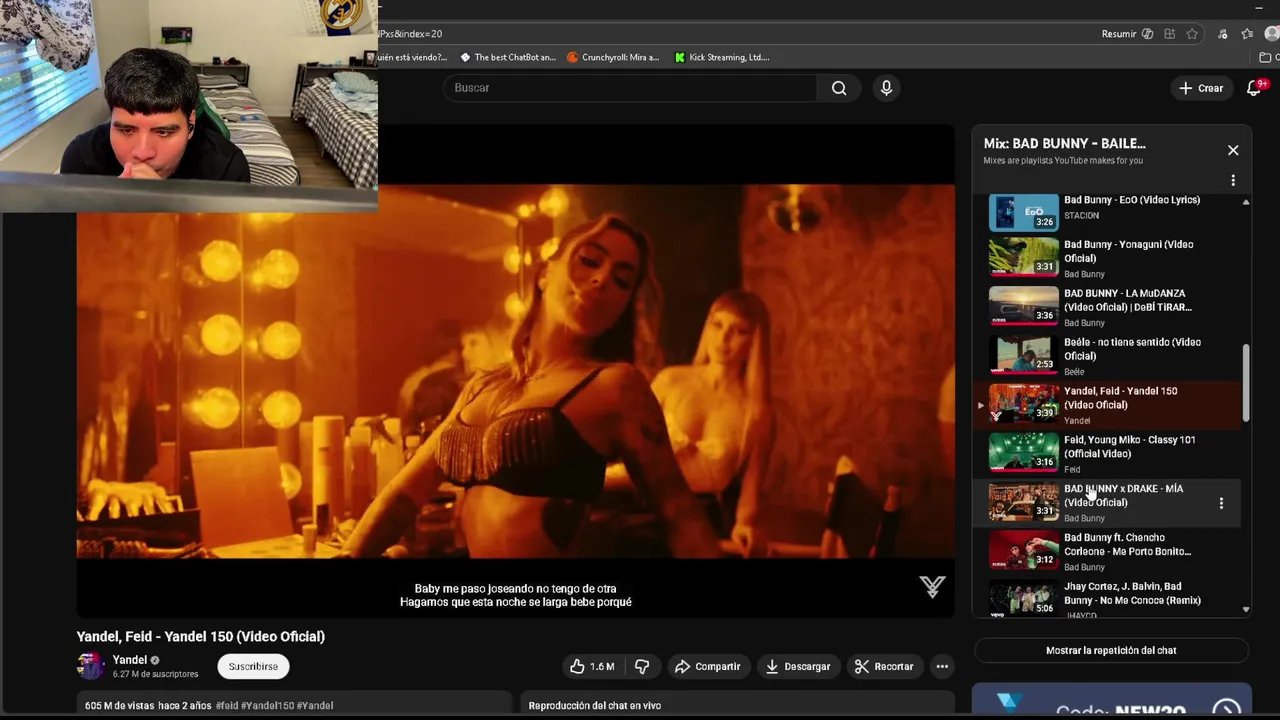Focus the Buscar search field
This screenshot has width=1280, height=720.
pos(630,88)
